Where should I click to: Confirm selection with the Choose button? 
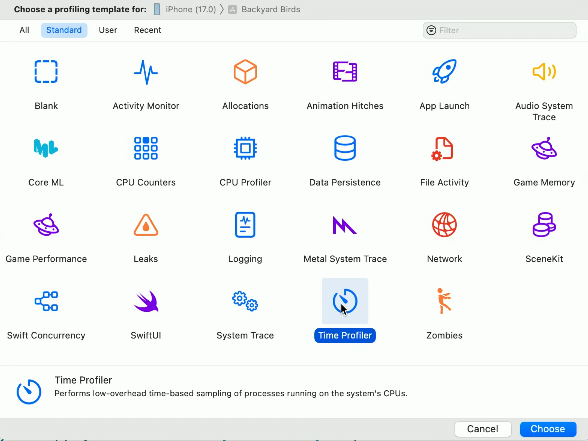point(548,429)
